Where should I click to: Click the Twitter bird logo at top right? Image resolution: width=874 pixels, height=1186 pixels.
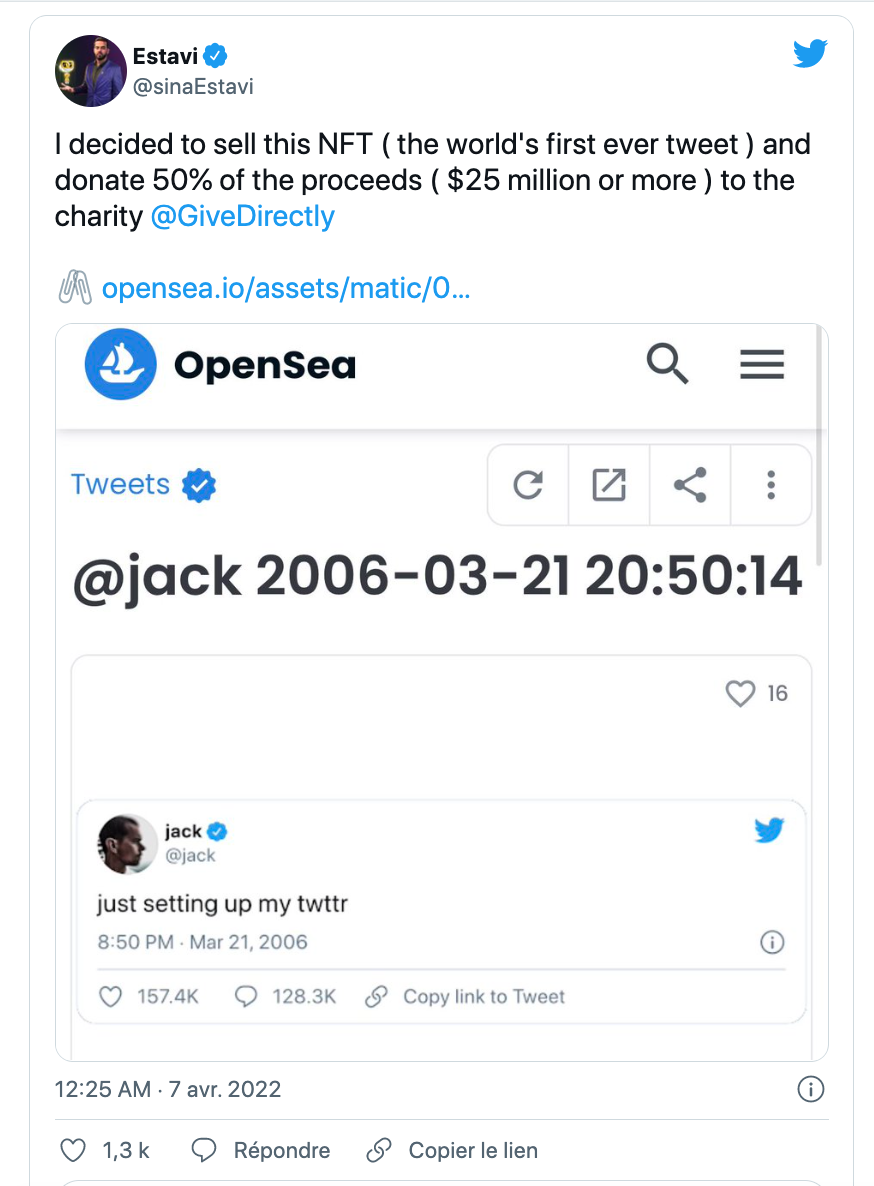click(811, 53)
